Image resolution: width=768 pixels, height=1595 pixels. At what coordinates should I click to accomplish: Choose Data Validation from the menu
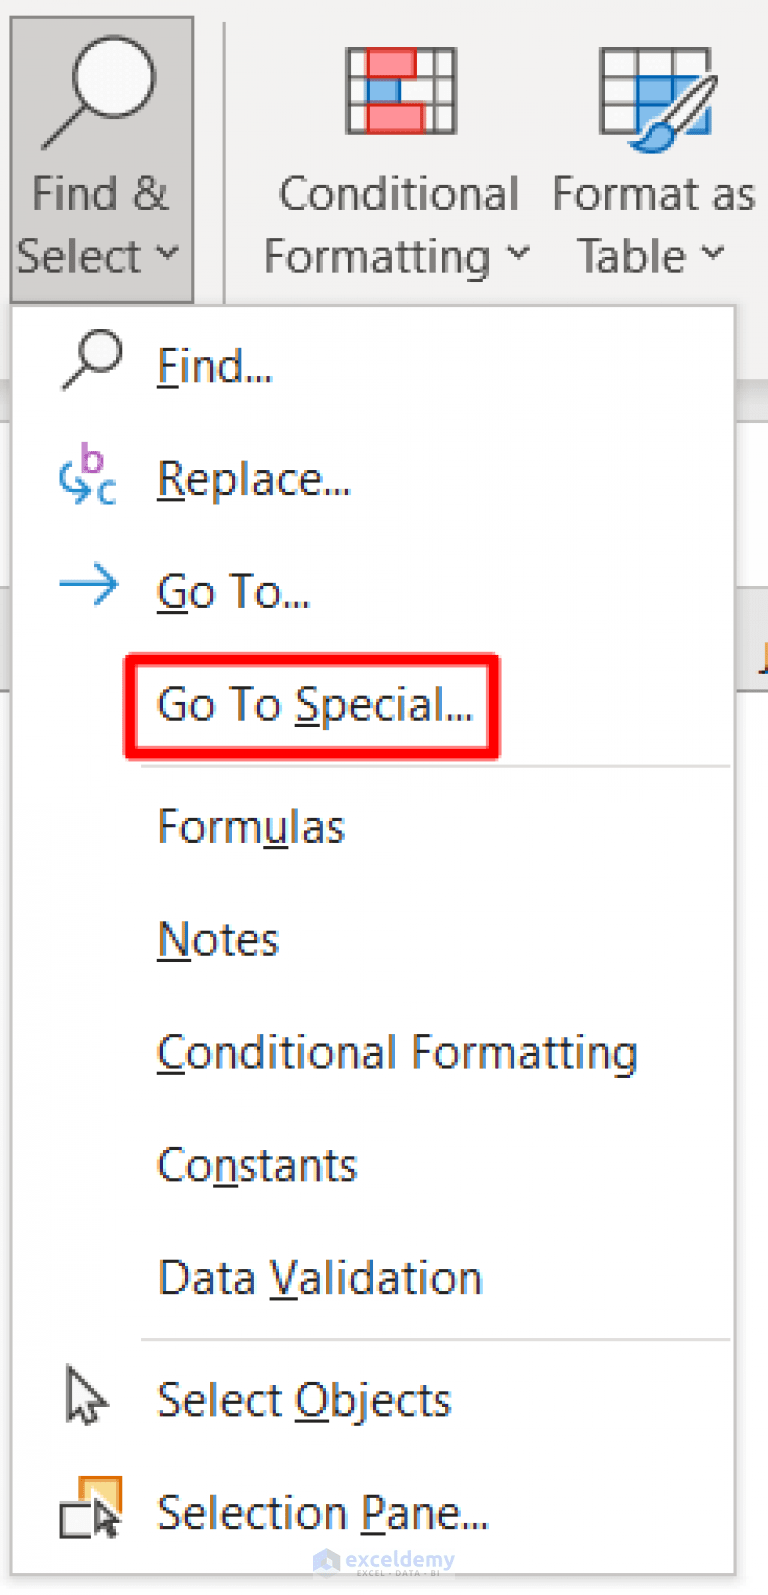click(x=319, y=1277)
